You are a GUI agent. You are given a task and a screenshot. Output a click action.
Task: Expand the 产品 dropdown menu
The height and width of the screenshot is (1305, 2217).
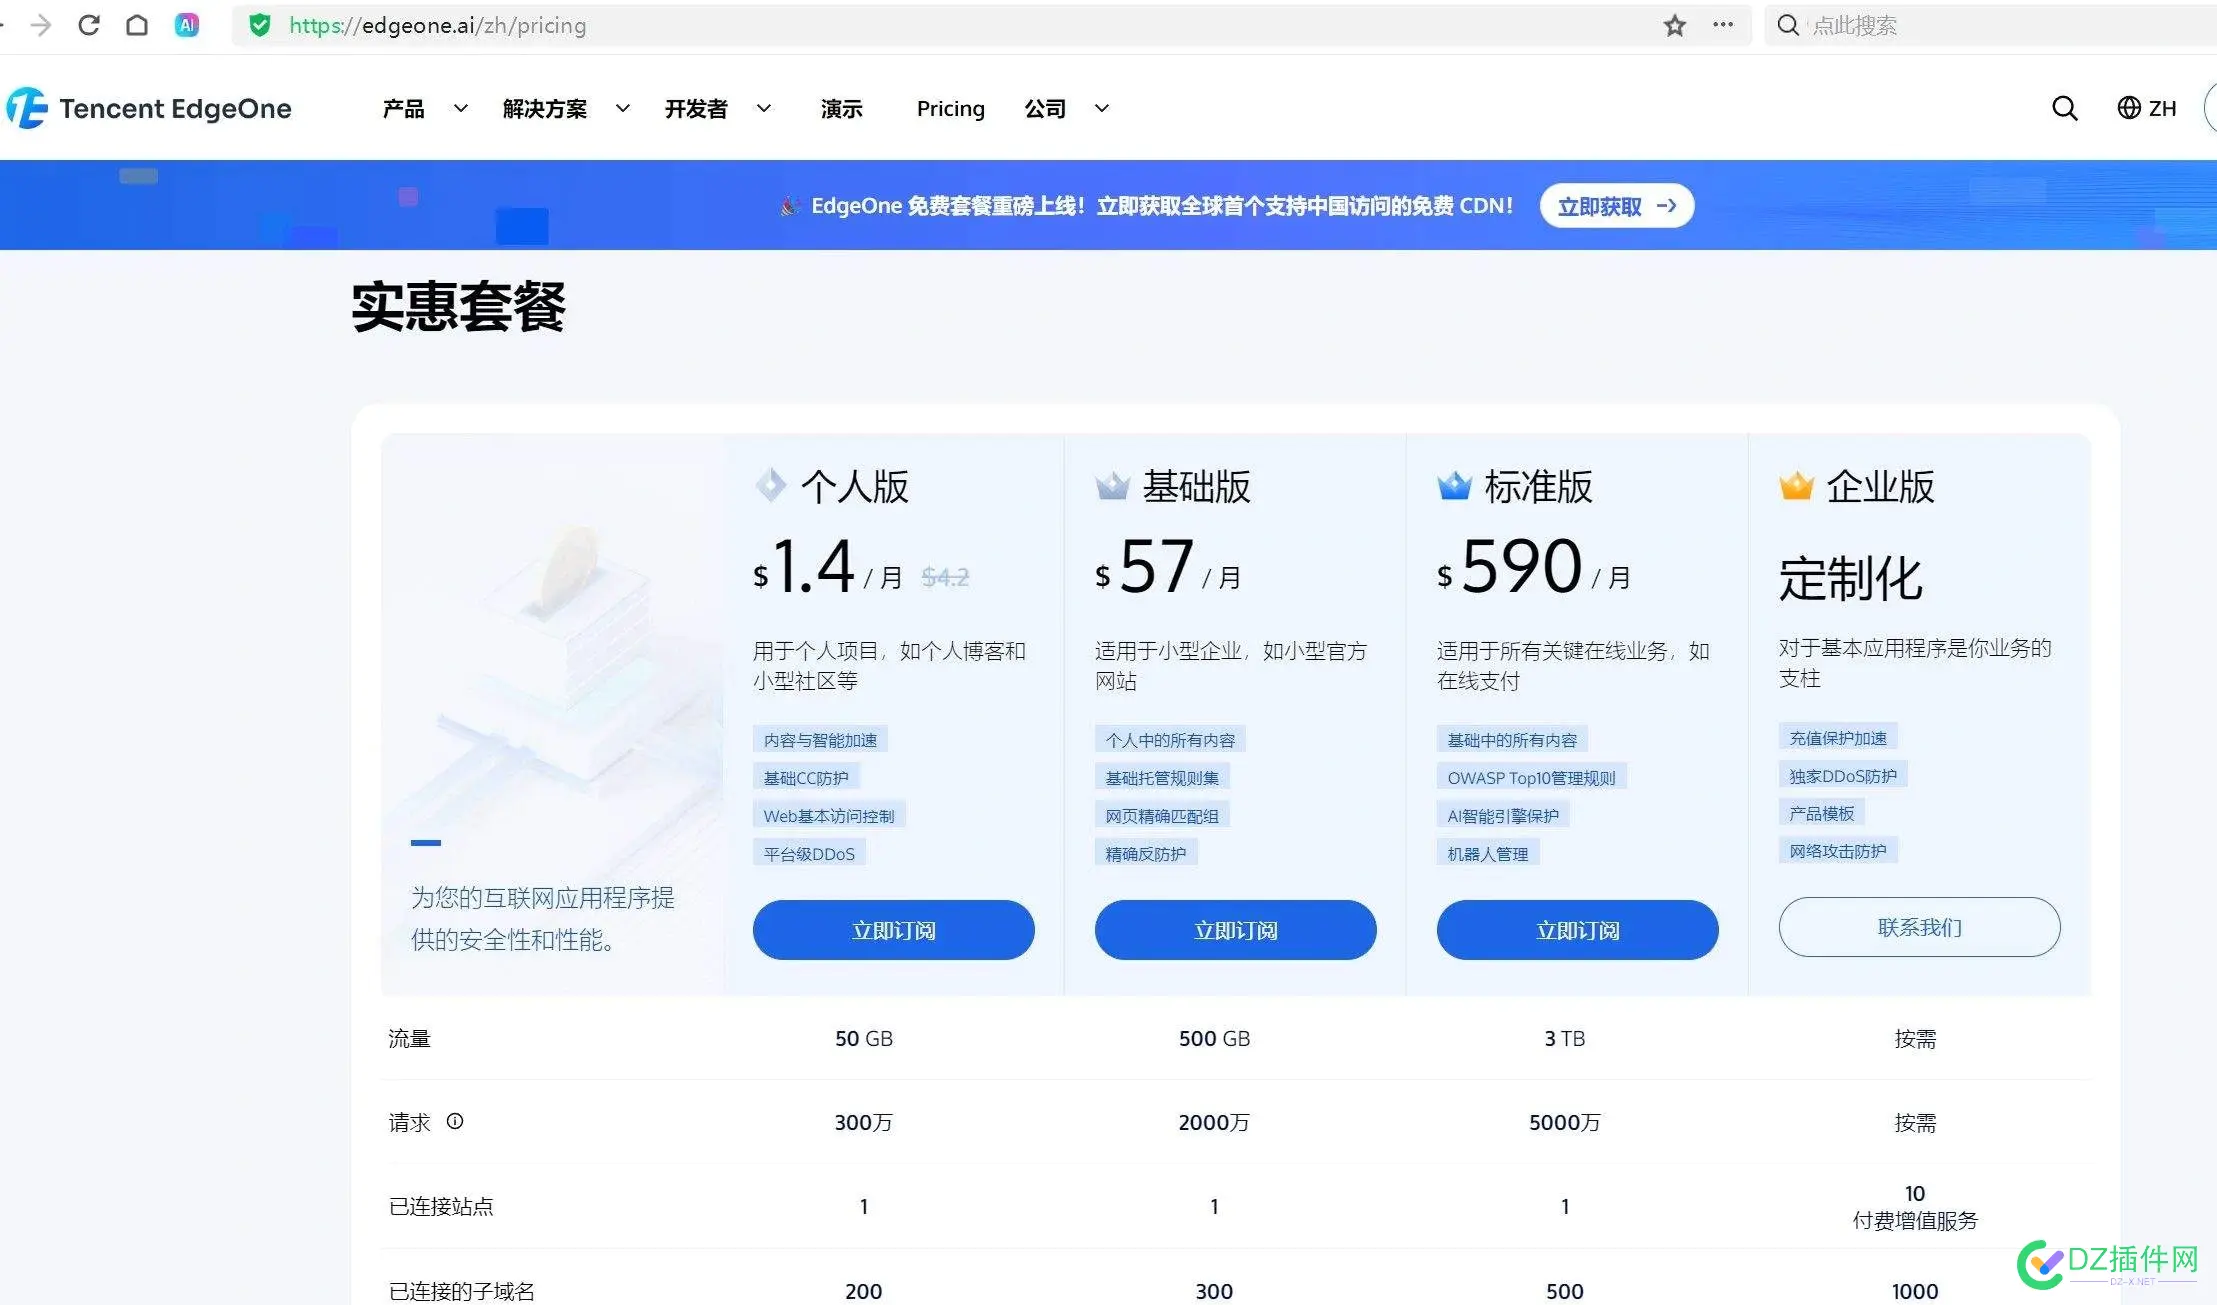(x=424, y=108)
